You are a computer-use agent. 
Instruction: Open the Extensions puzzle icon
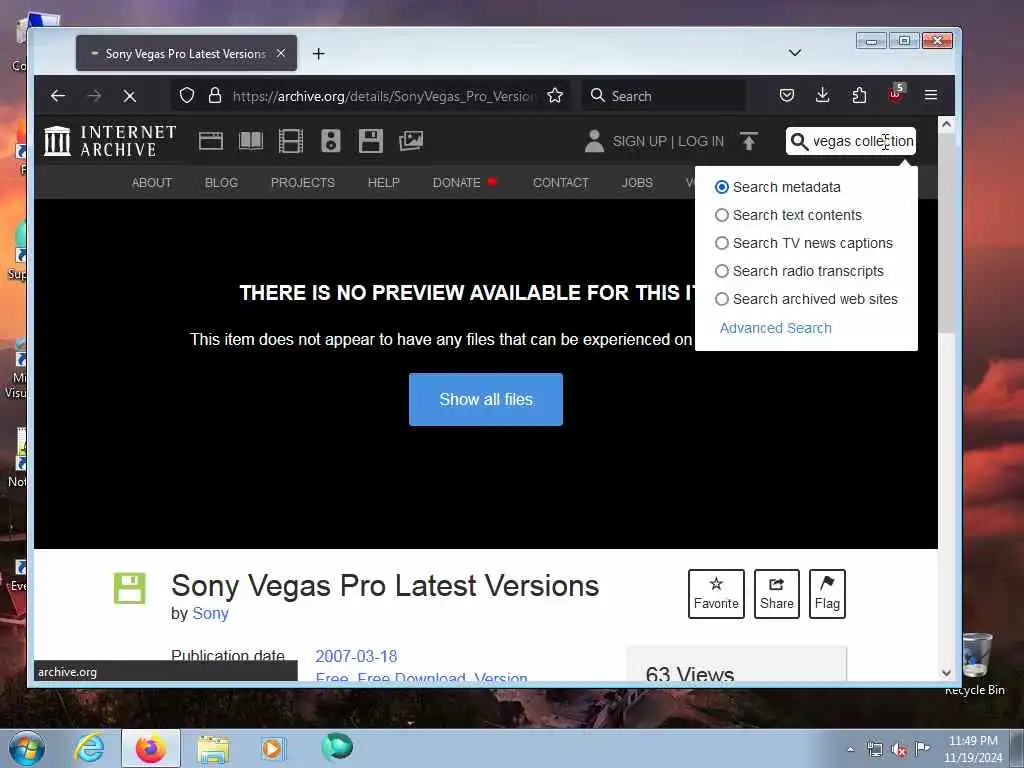(859, 96)
